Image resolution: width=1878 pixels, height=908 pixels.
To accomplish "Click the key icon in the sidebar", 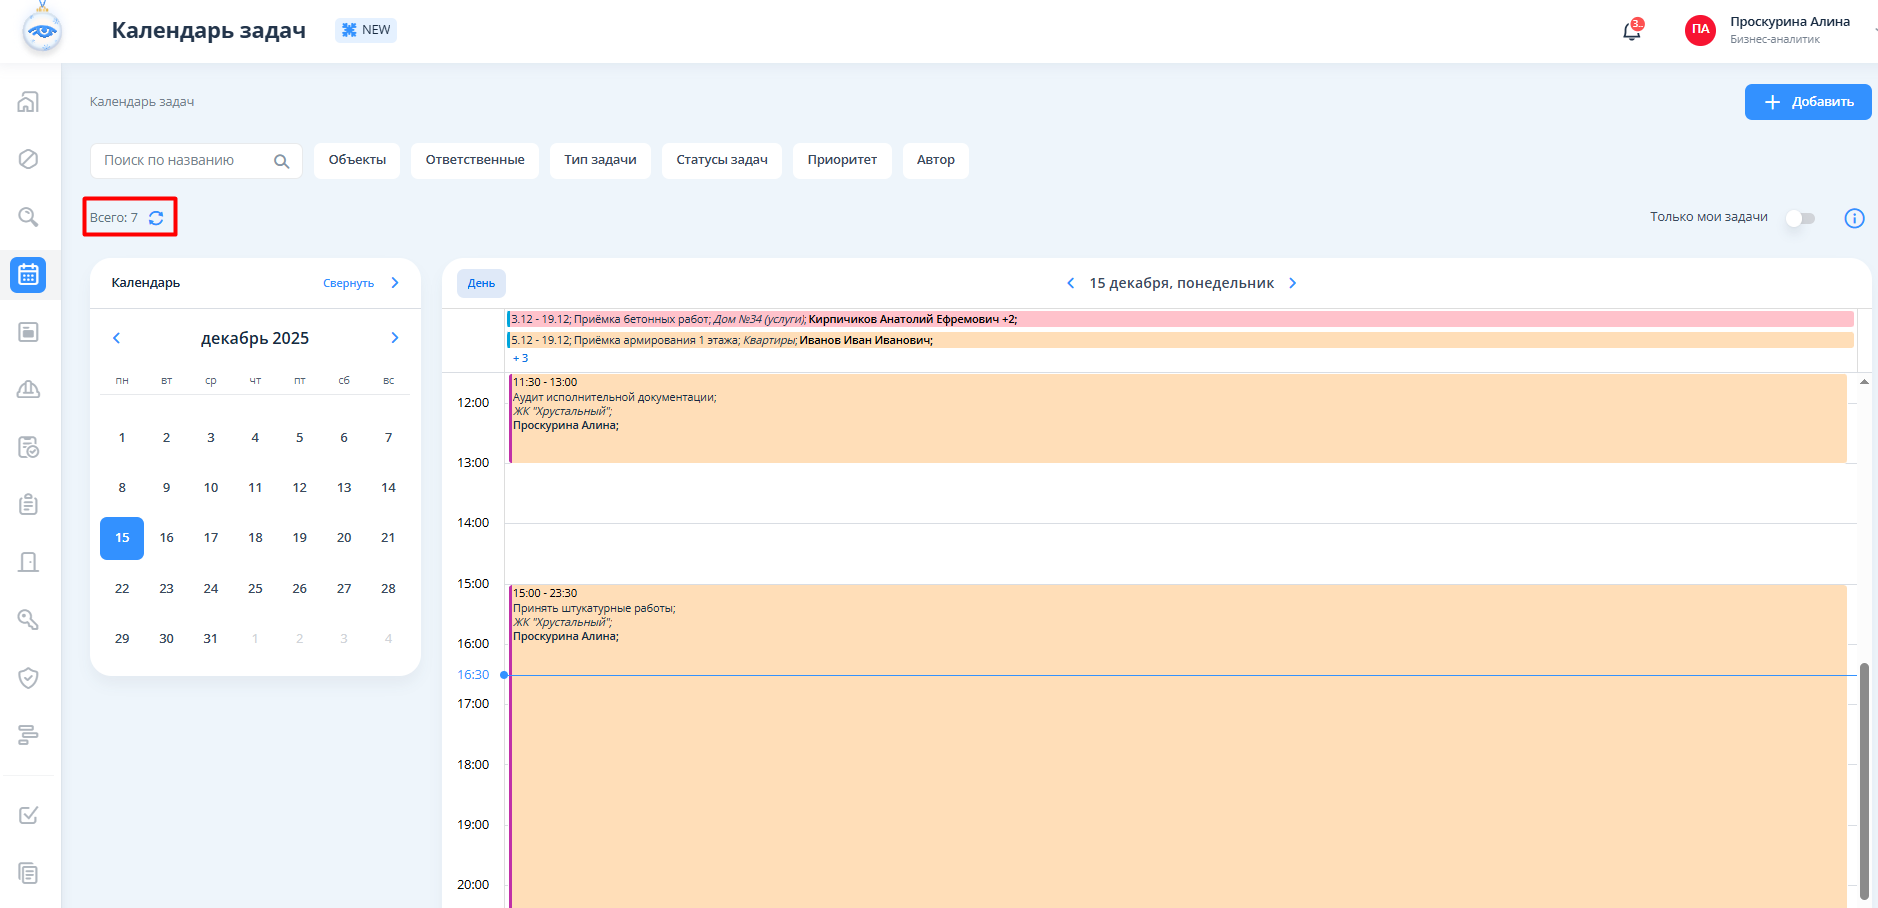I will 28,620.
